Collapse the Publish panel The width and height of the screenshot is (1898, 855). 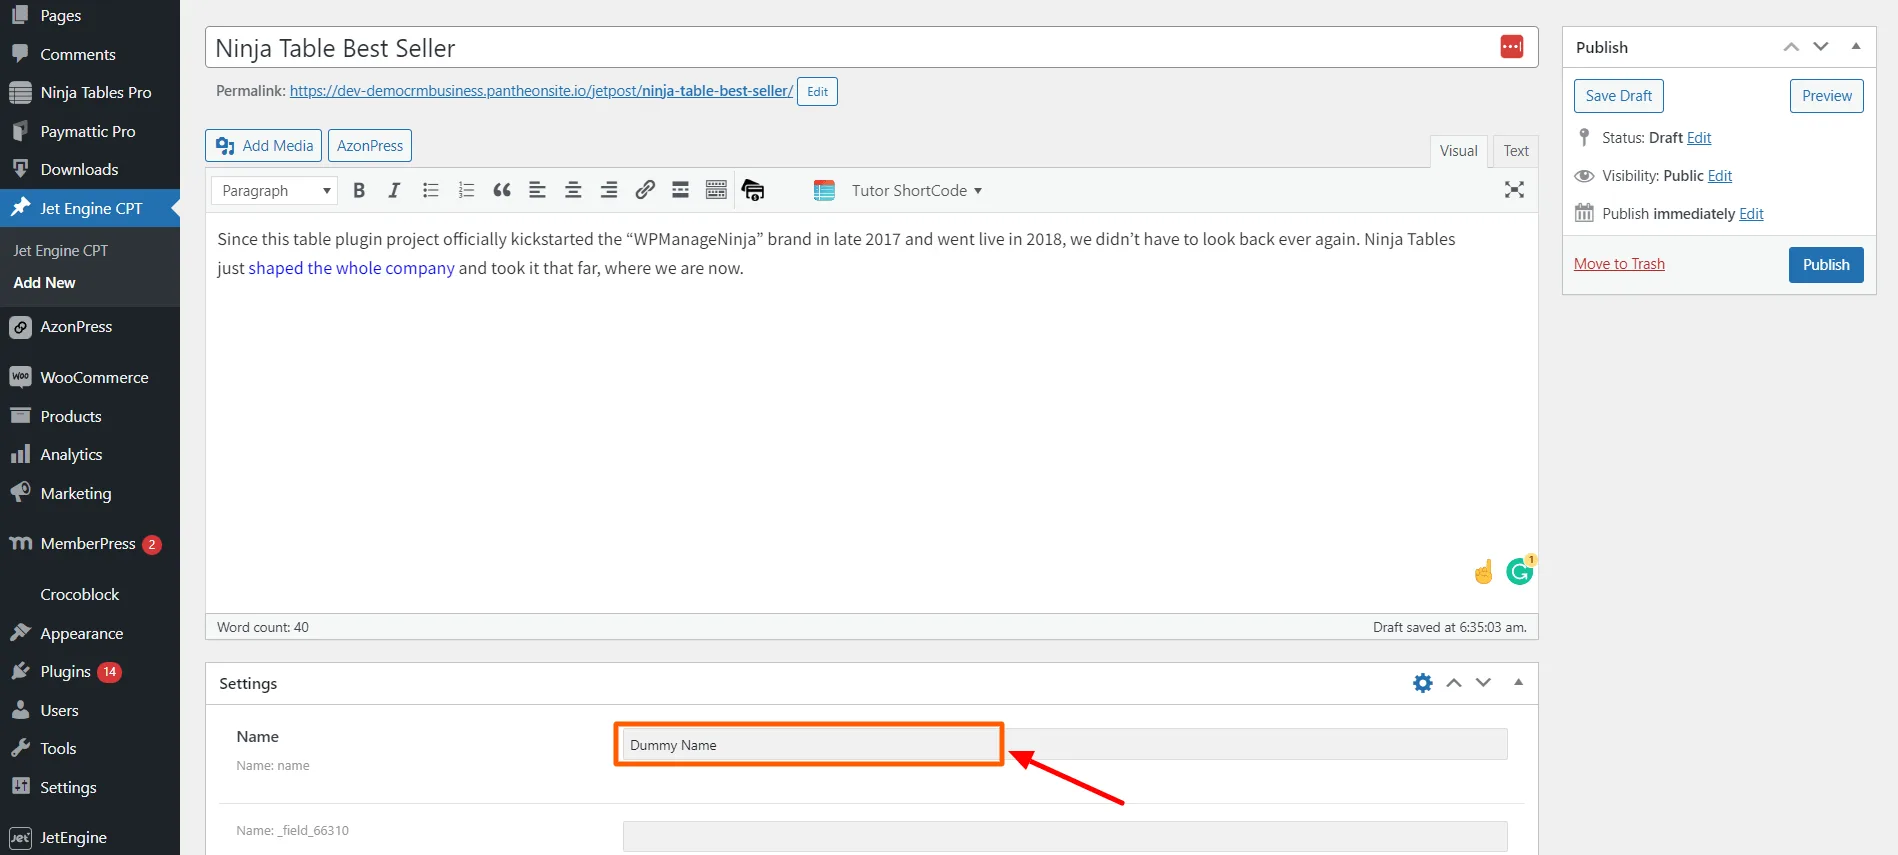pyautogui.click(x=1856, y=47)
